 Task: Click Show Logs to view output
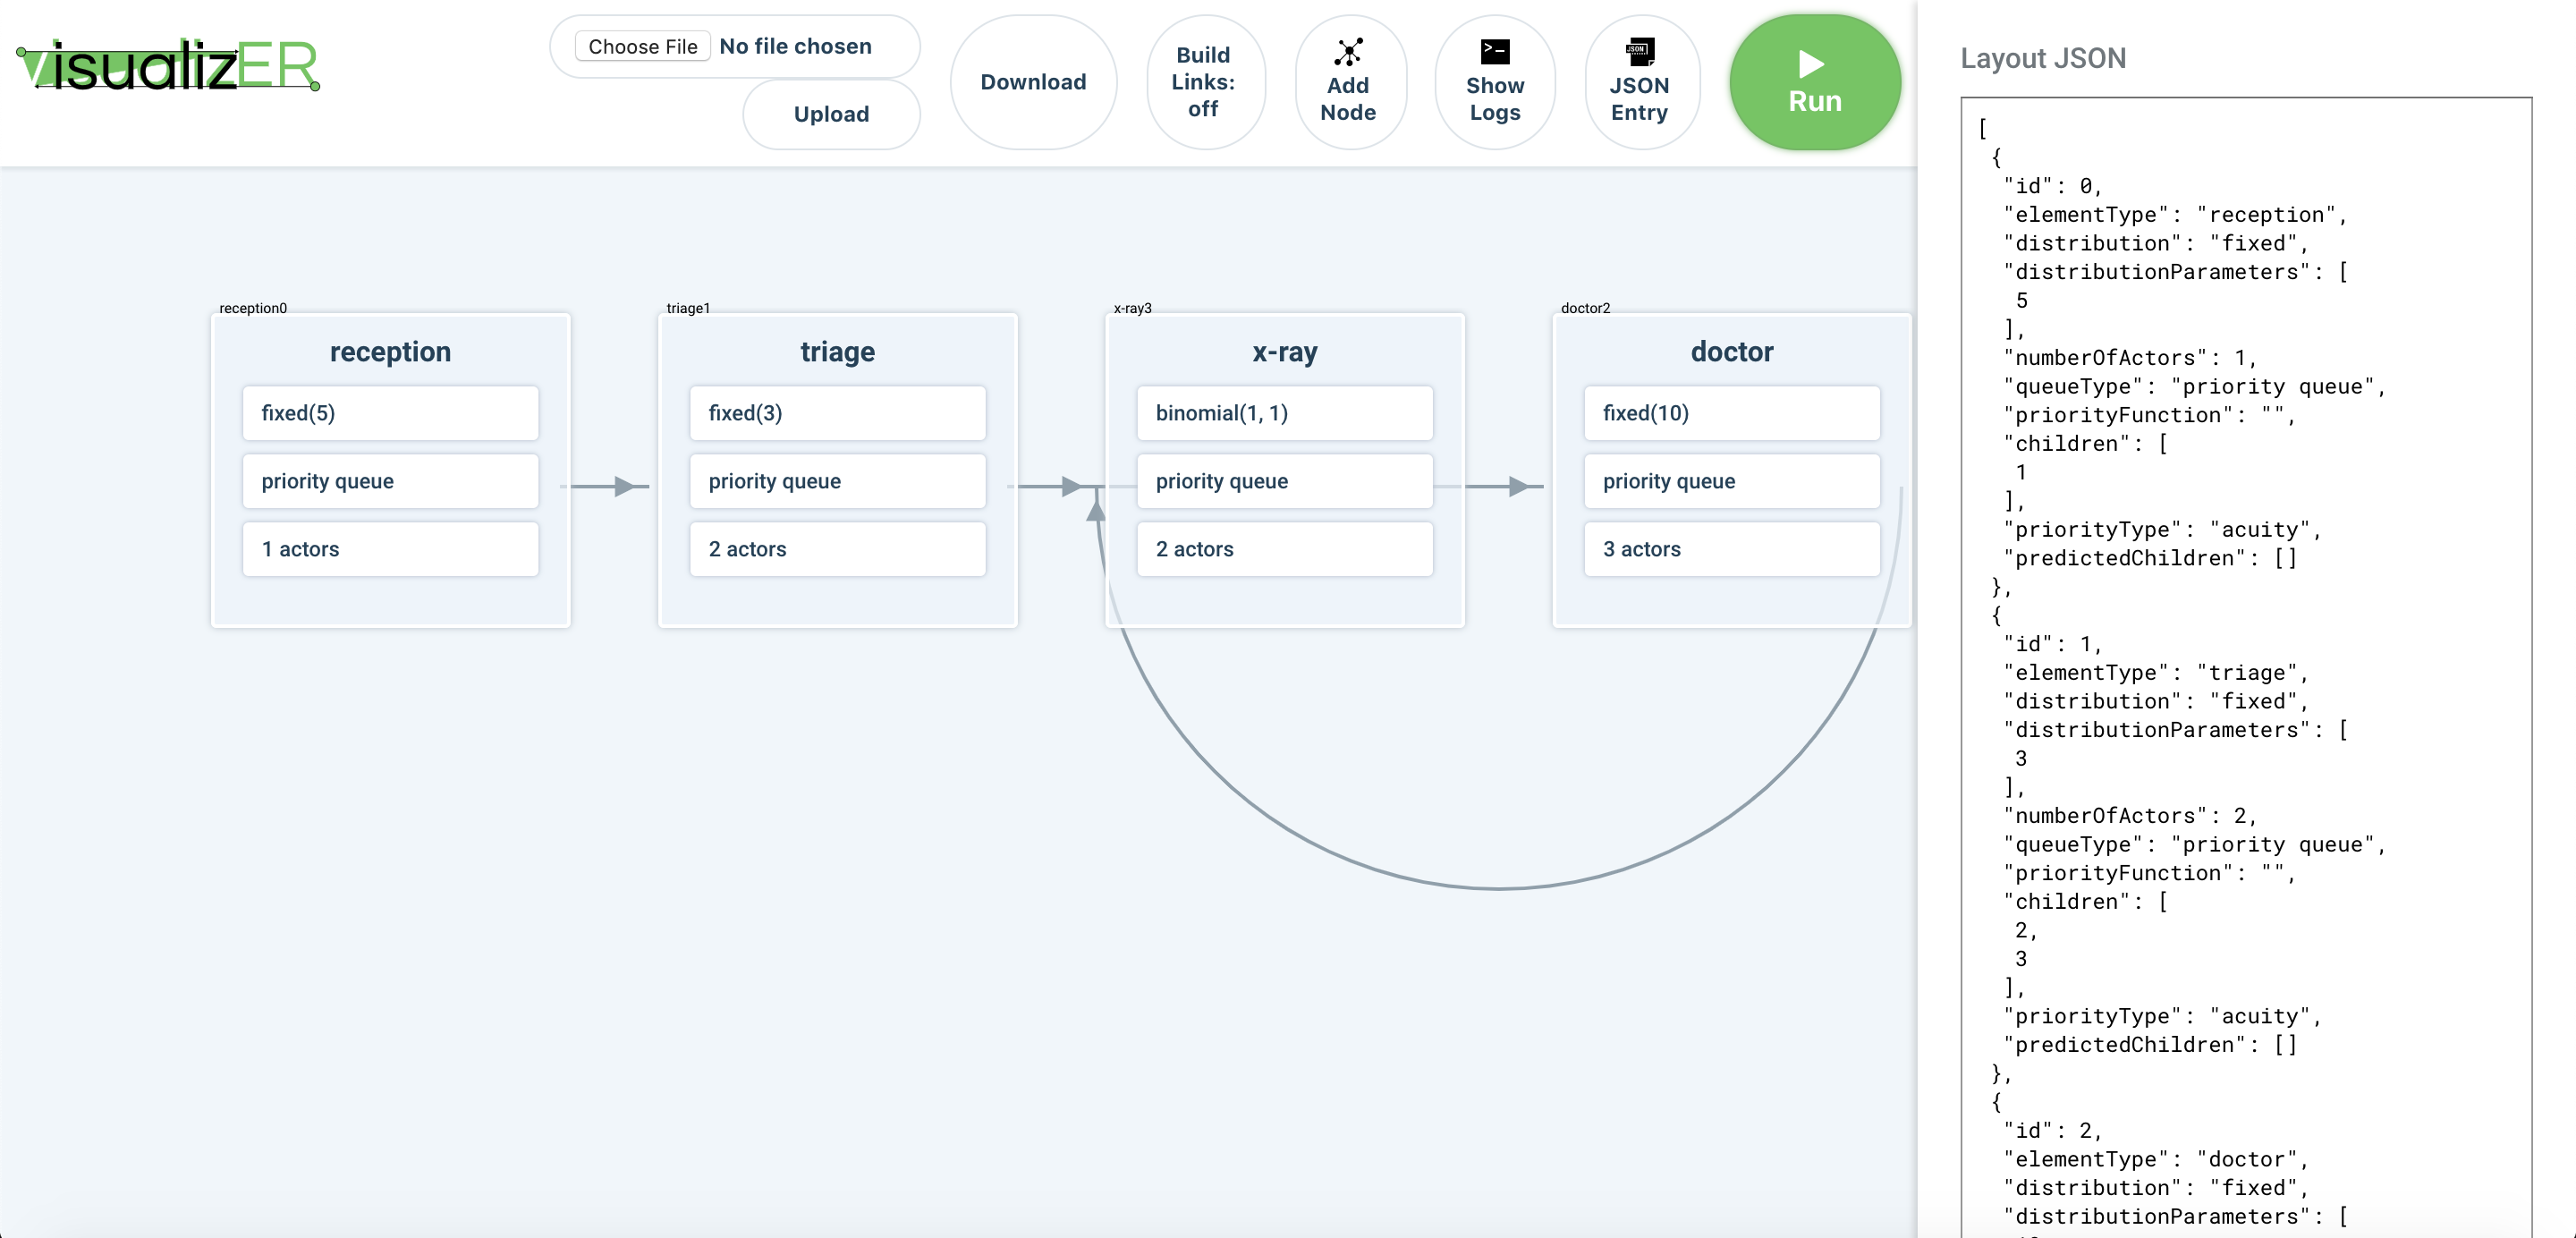click(x=1495, y=81)
